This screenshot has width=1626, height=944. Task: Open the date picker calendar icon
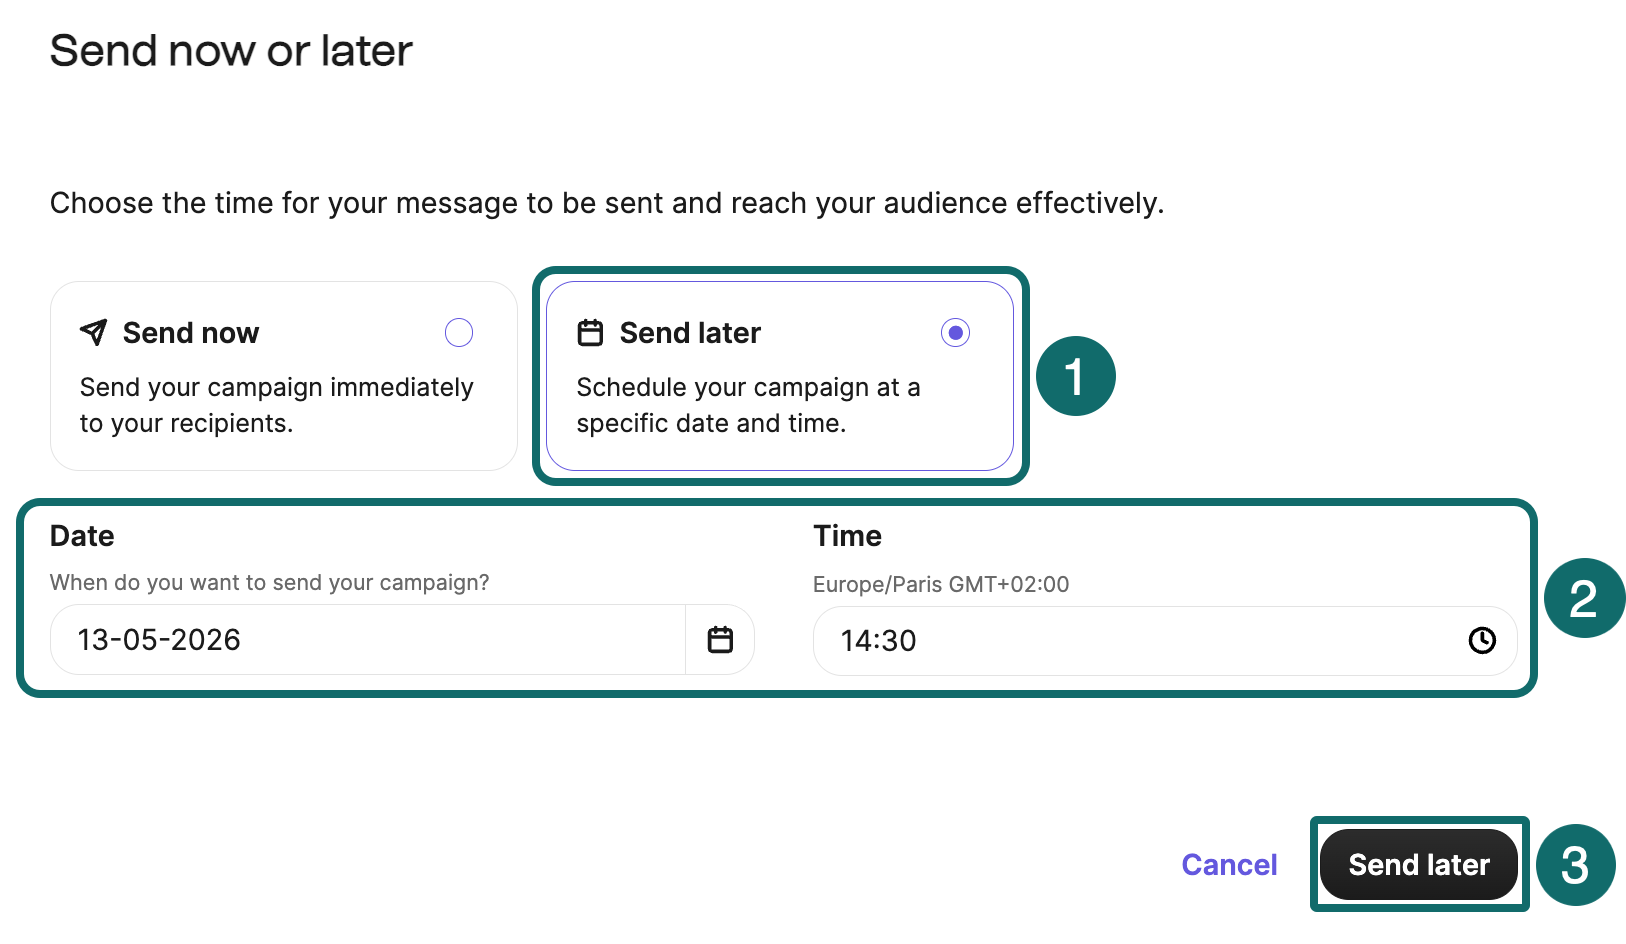(720, 639)
